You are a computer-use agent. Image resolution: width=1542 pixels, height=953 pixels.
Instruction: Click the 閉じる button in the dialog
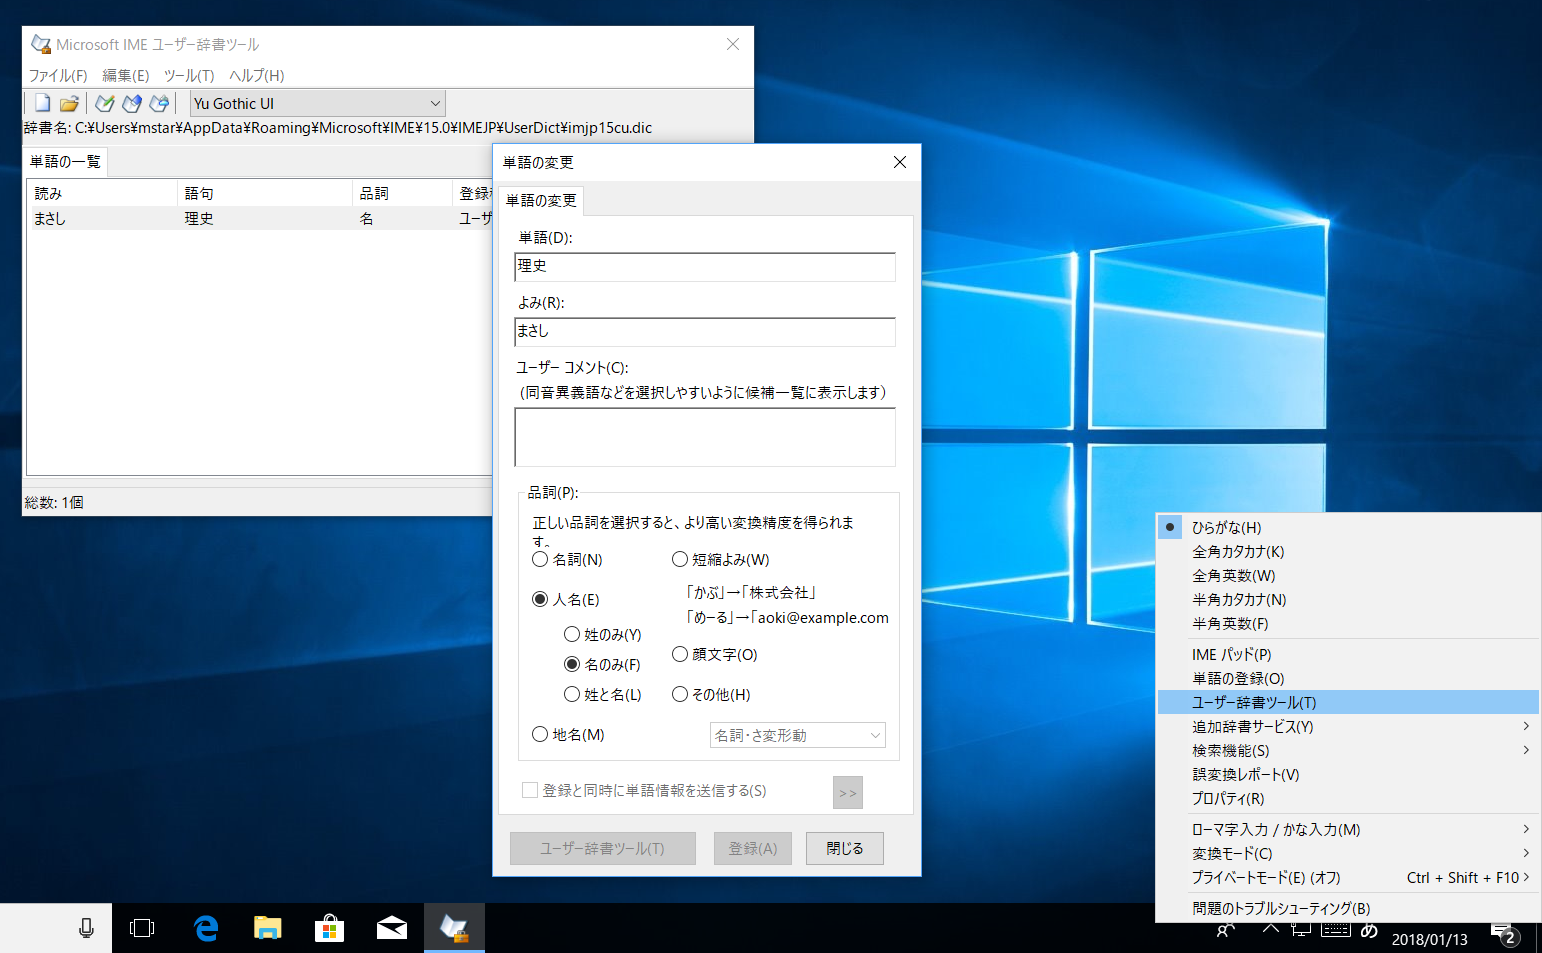(x=844, y=848)
